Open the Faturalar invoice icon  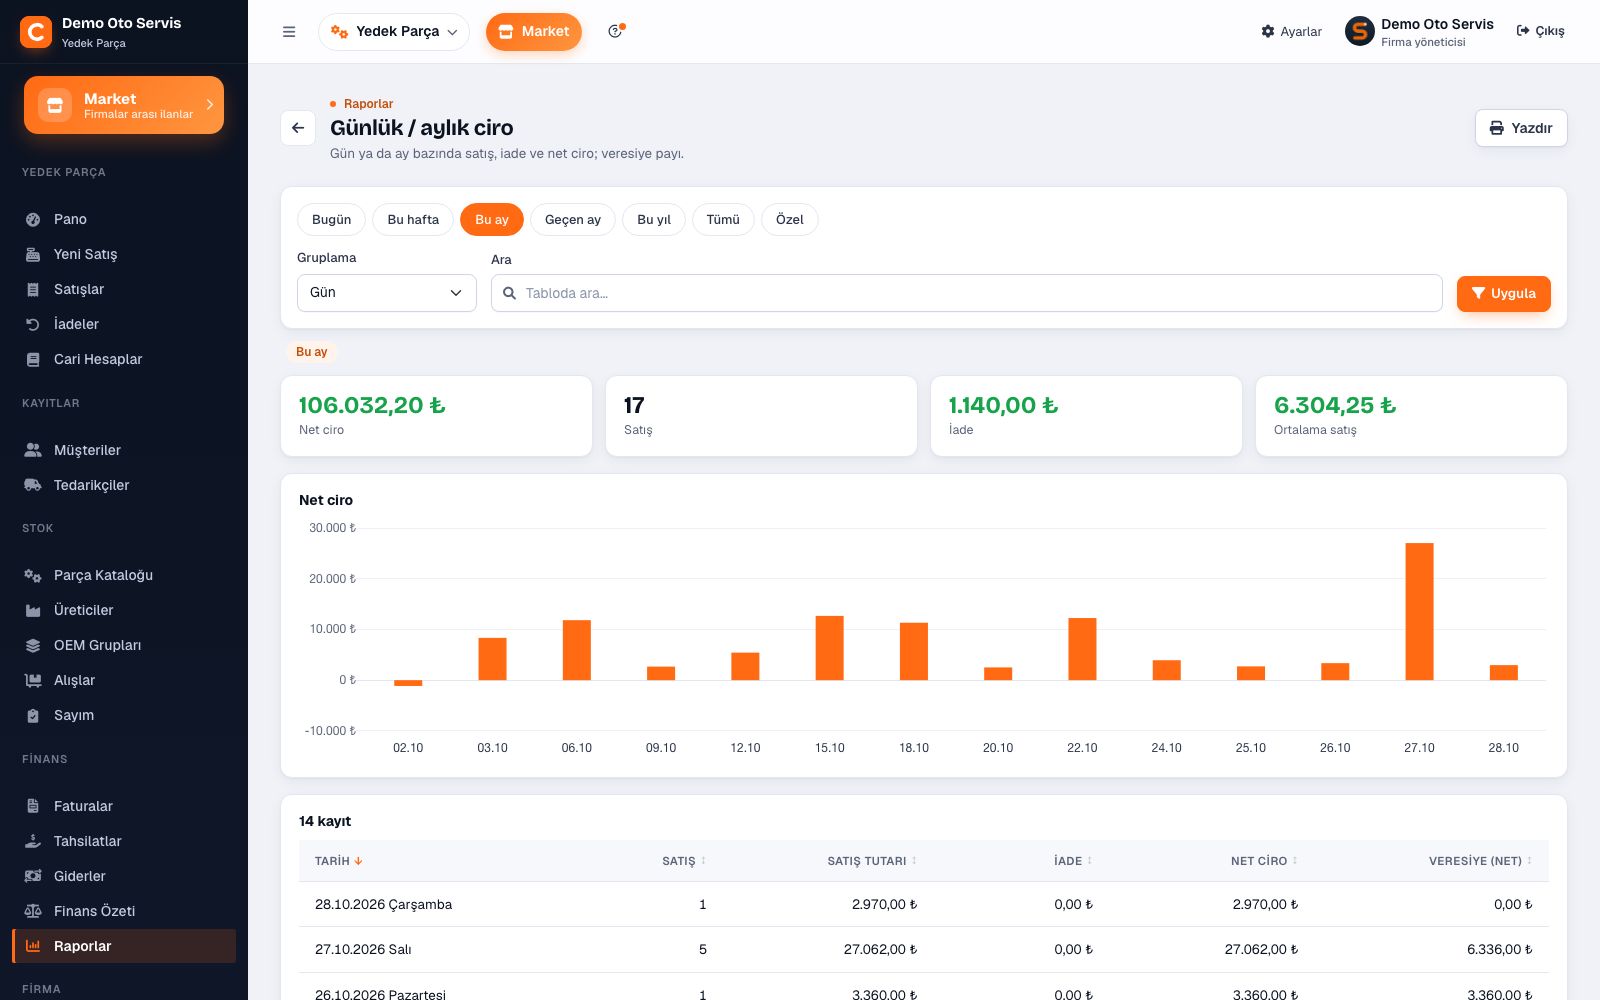pyautogui.click(x=33, y=806)
